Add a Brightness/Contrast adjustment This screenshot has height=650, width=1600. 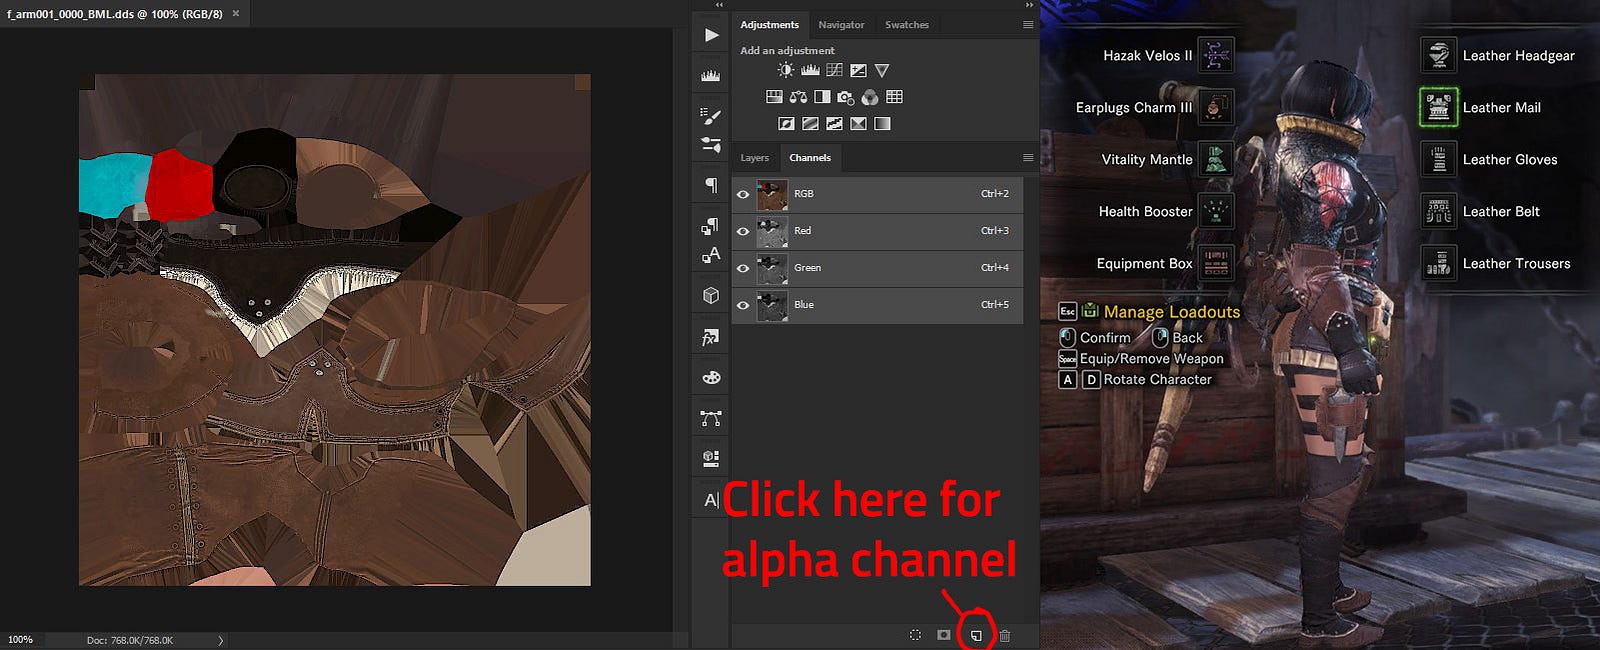pos(786,70)
